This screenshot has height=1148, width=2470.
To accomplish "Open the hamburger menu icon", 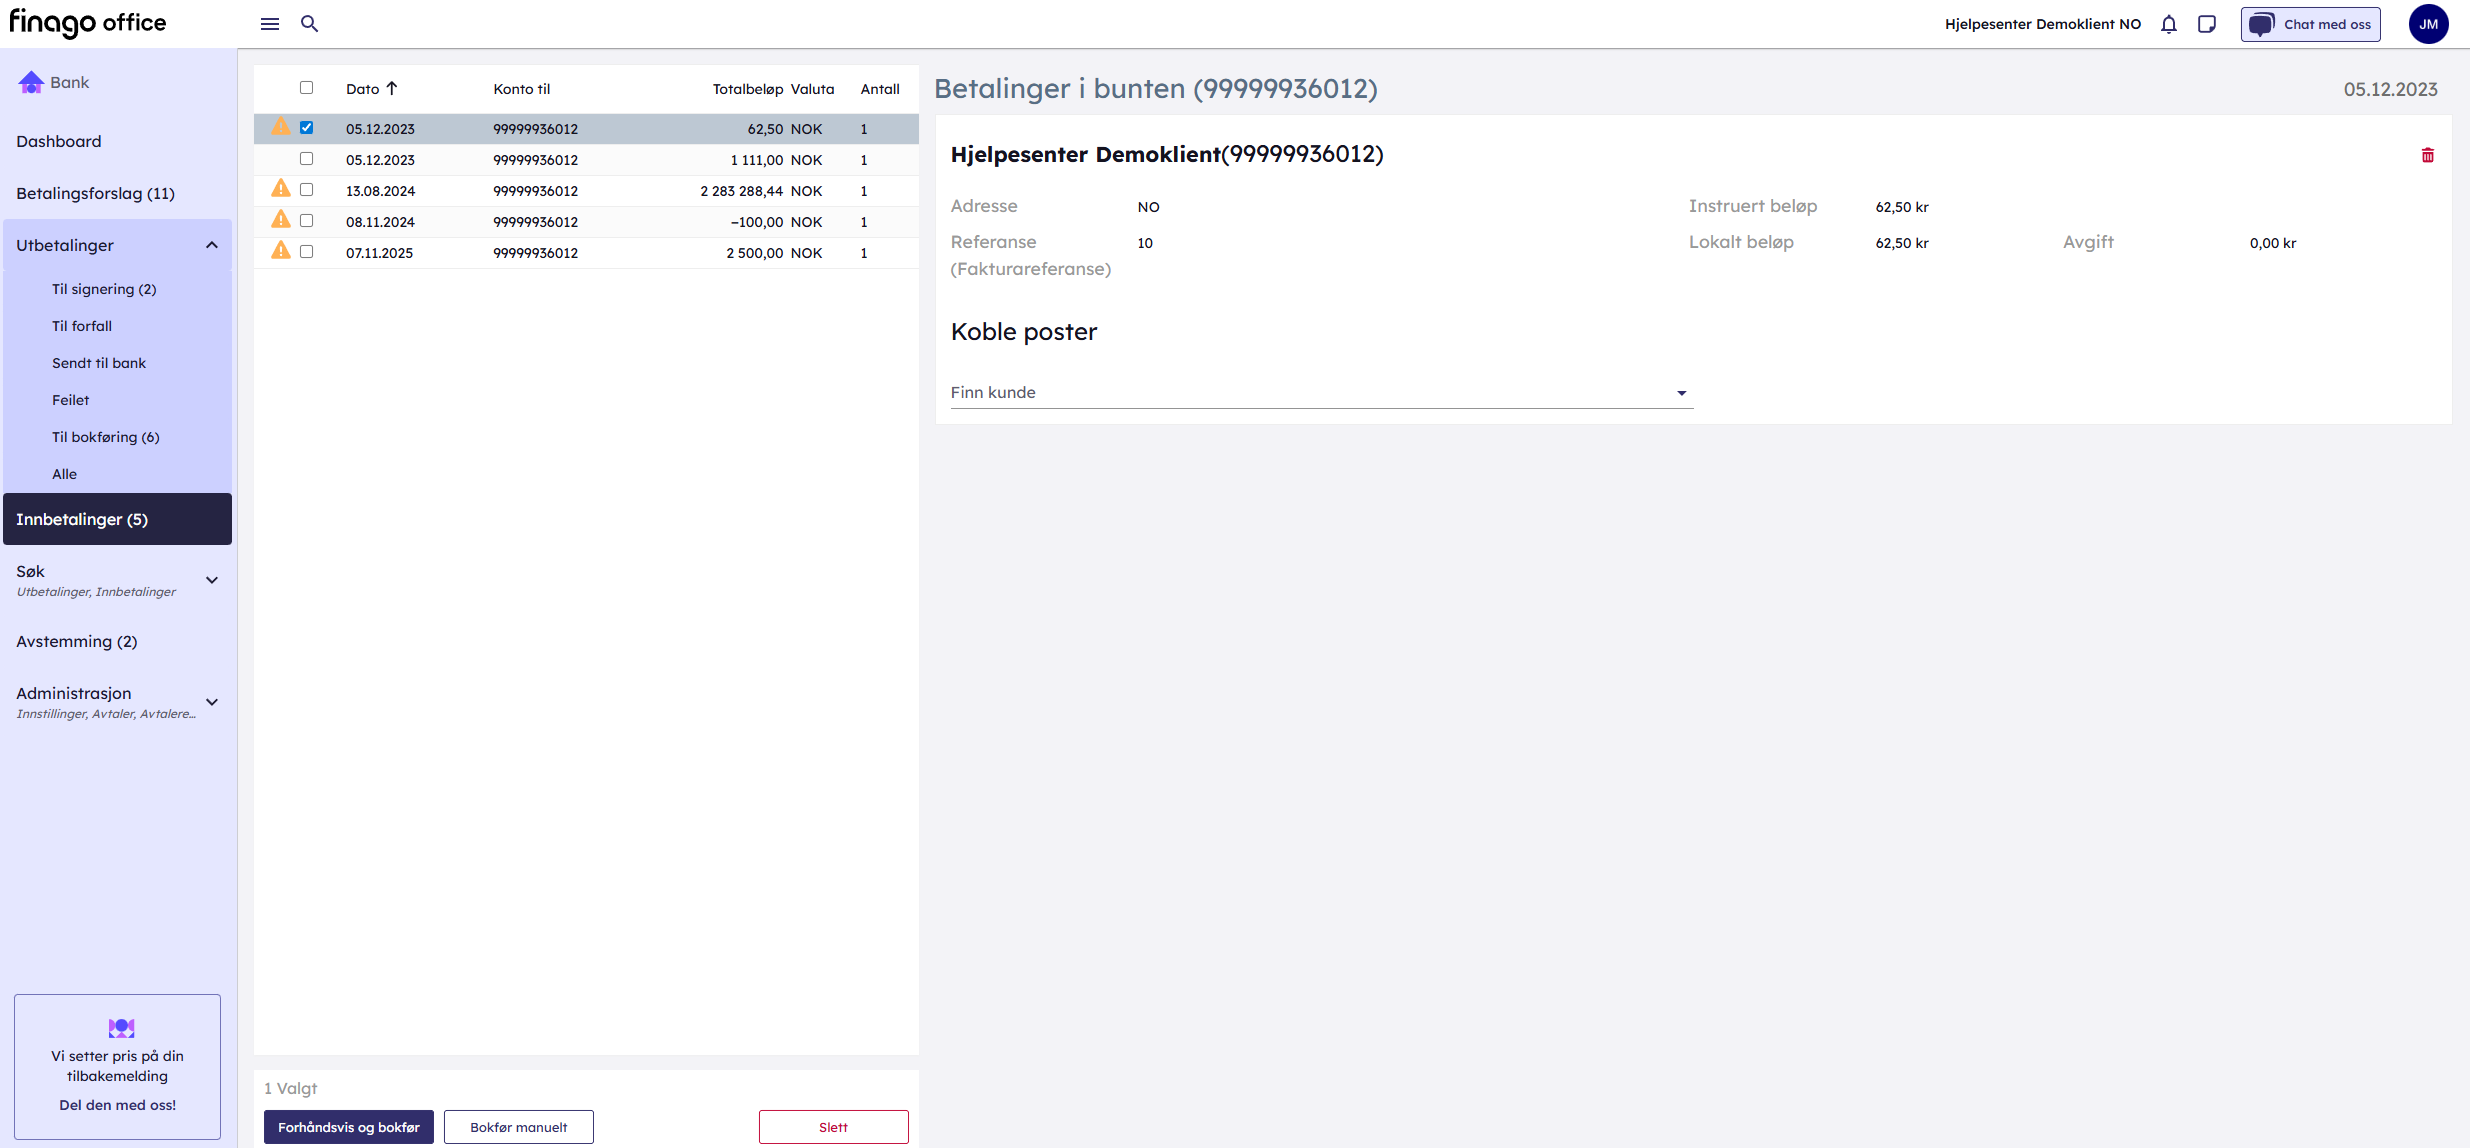I will coord(270,24).
